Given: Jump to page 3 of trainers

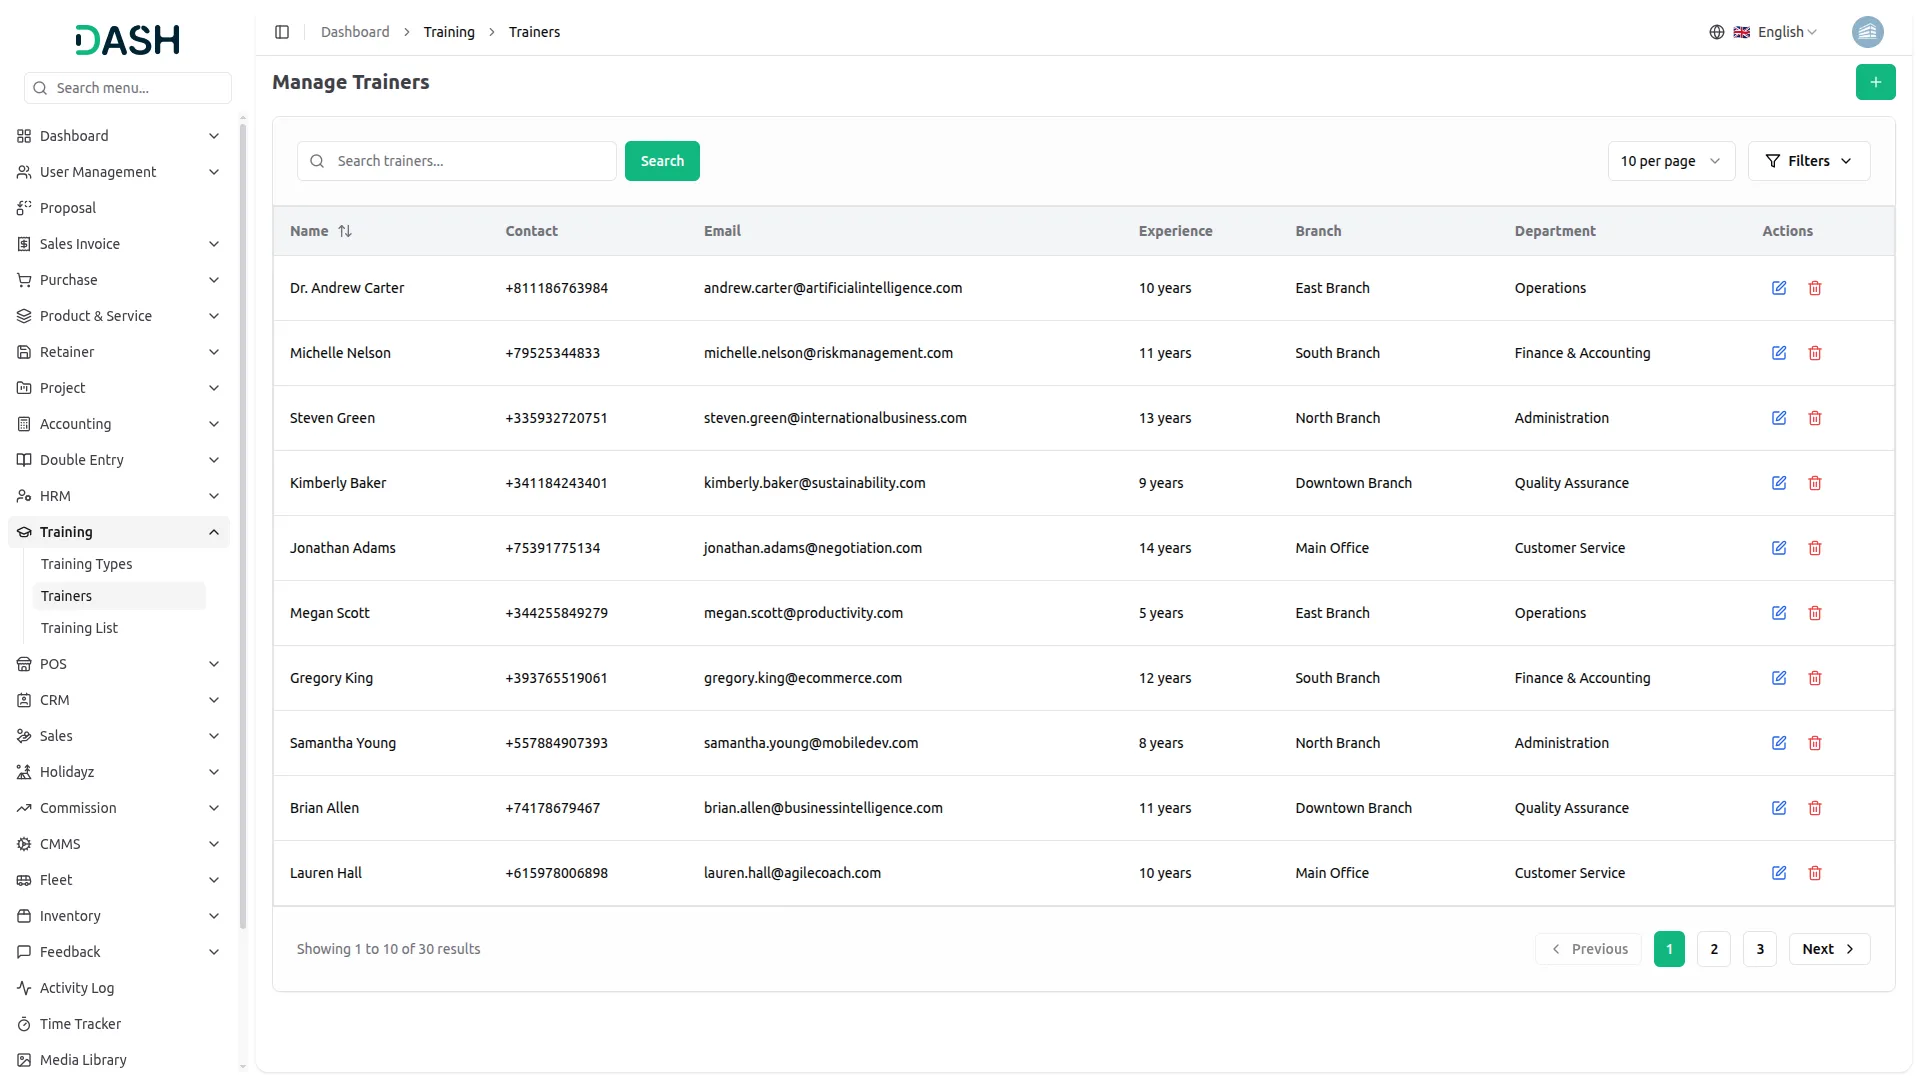Looking at the screenshot, I should 1760,949.
